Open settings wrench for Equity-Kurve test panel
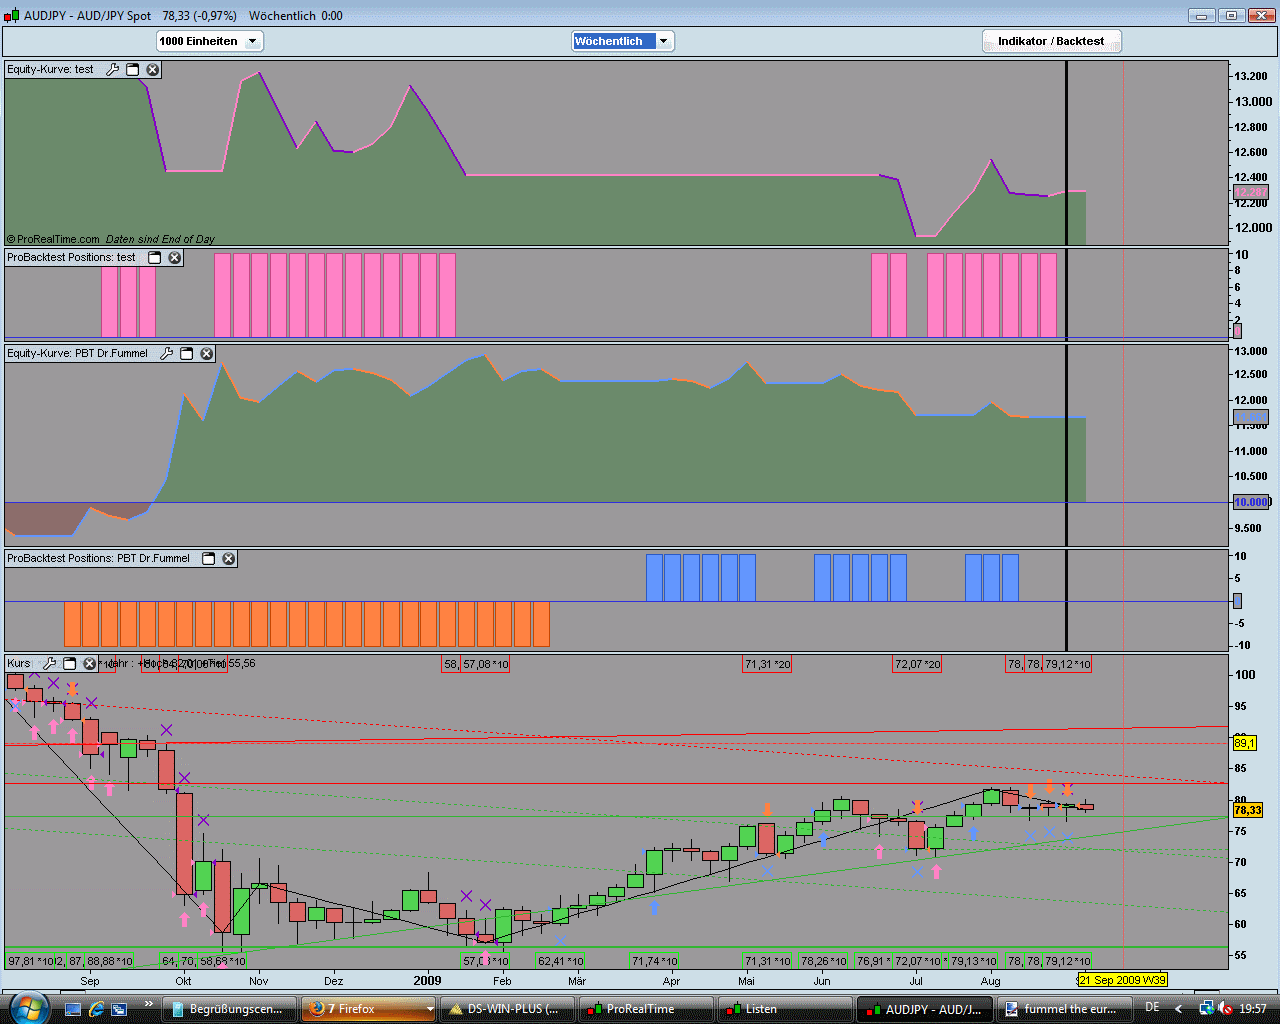Screen dimensions: 1280x1024 [x=112, y=70]
